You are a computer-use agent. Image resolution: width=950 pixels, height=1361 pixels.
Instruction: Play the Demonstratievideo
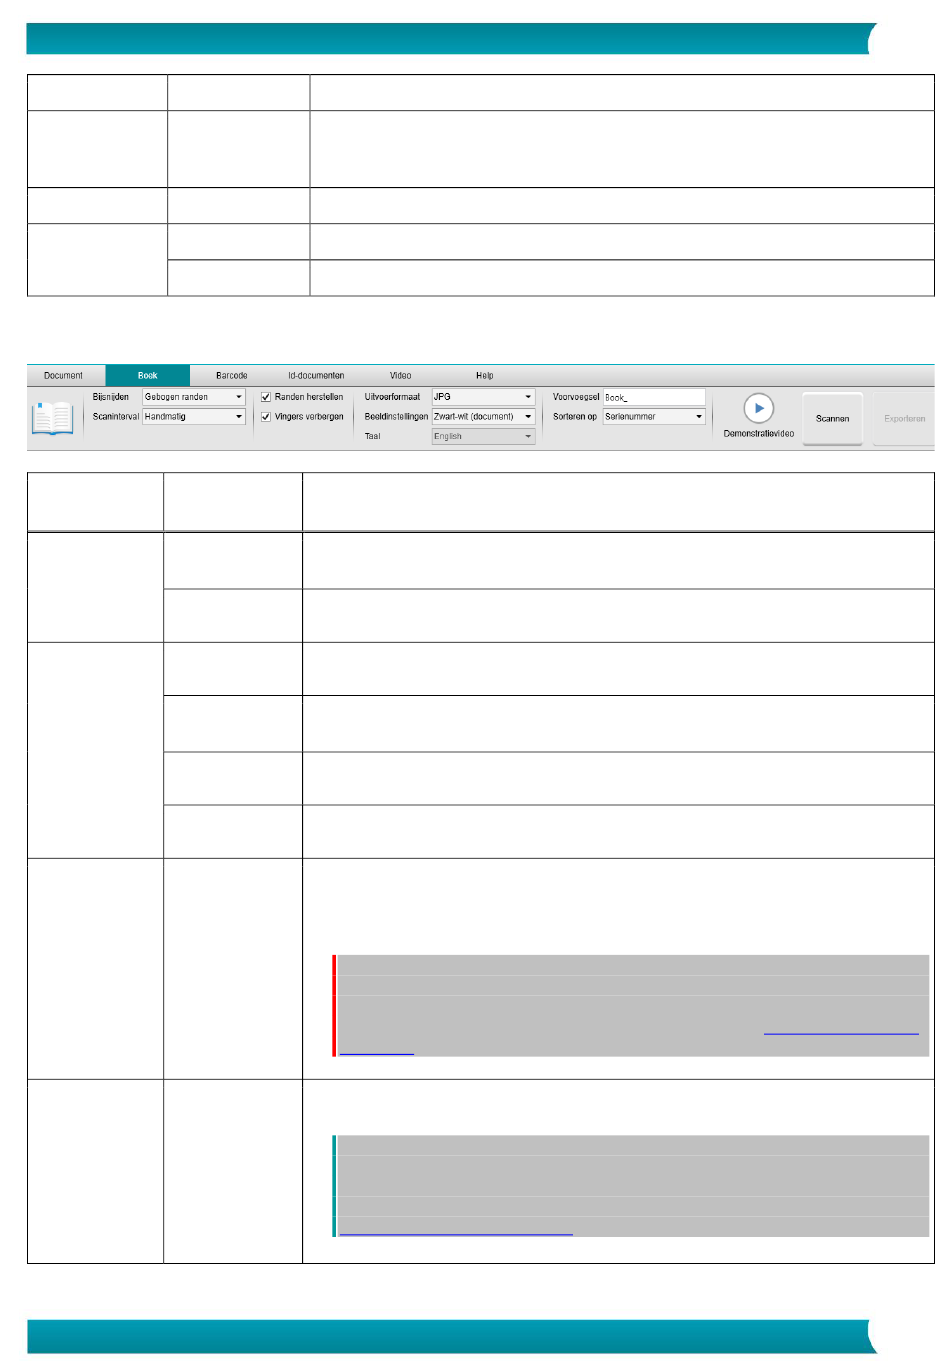[758, 409]
